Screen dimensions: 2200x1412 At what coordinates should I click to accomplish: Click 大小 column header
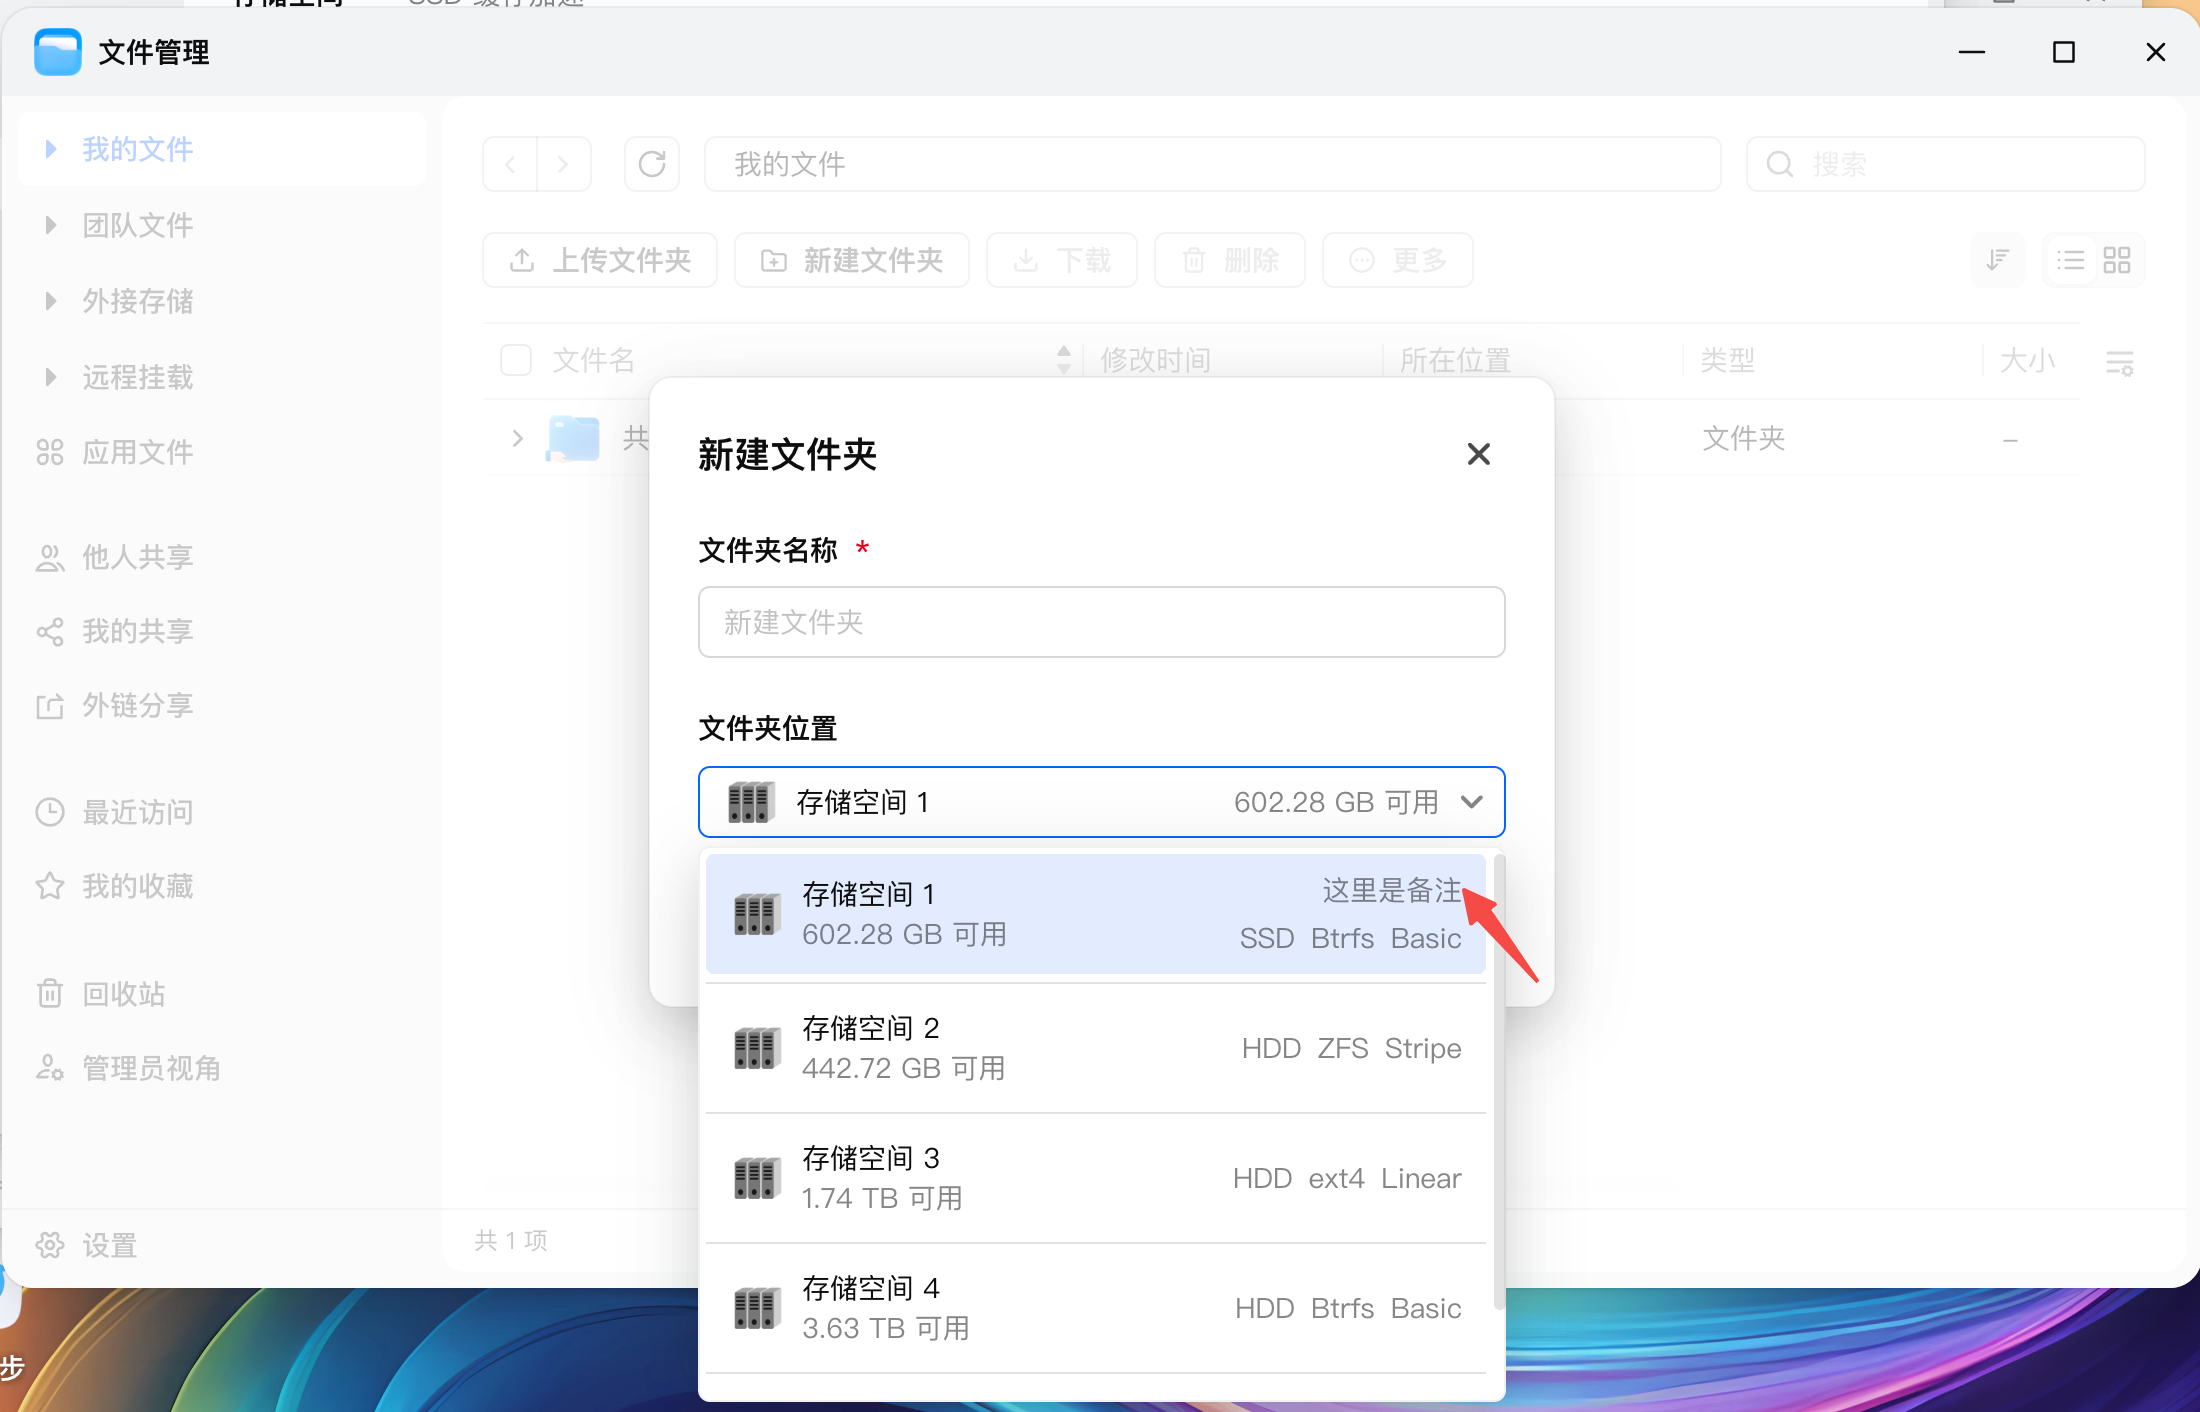click(x=2027, y=360)
